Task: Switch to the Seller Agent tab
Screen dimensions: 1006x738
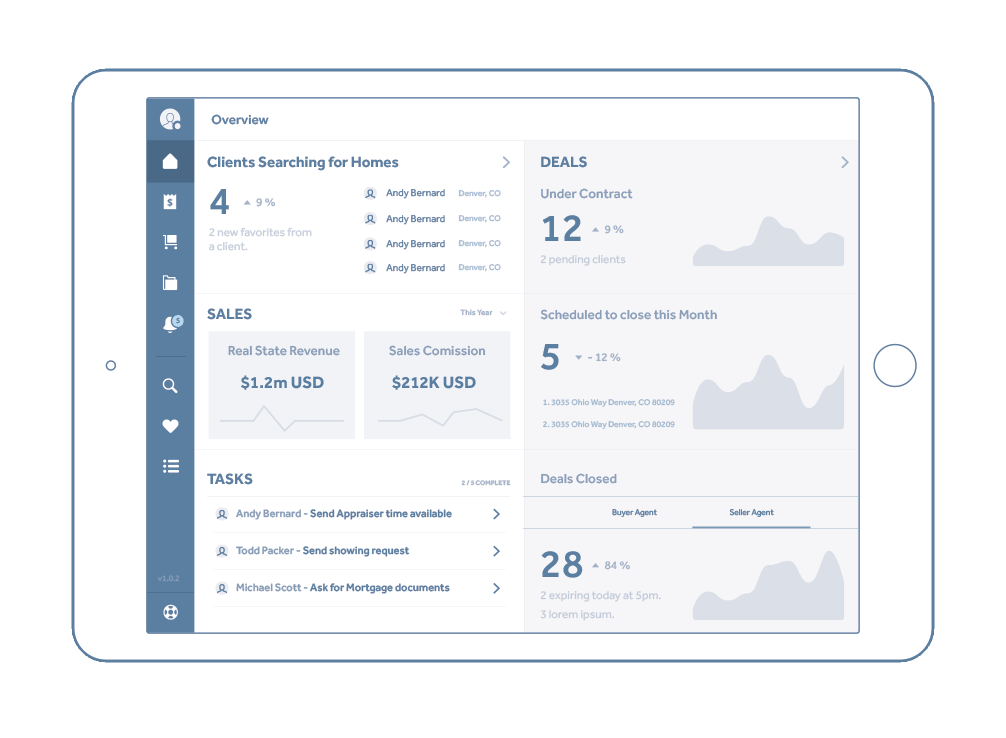Action: 751,513
